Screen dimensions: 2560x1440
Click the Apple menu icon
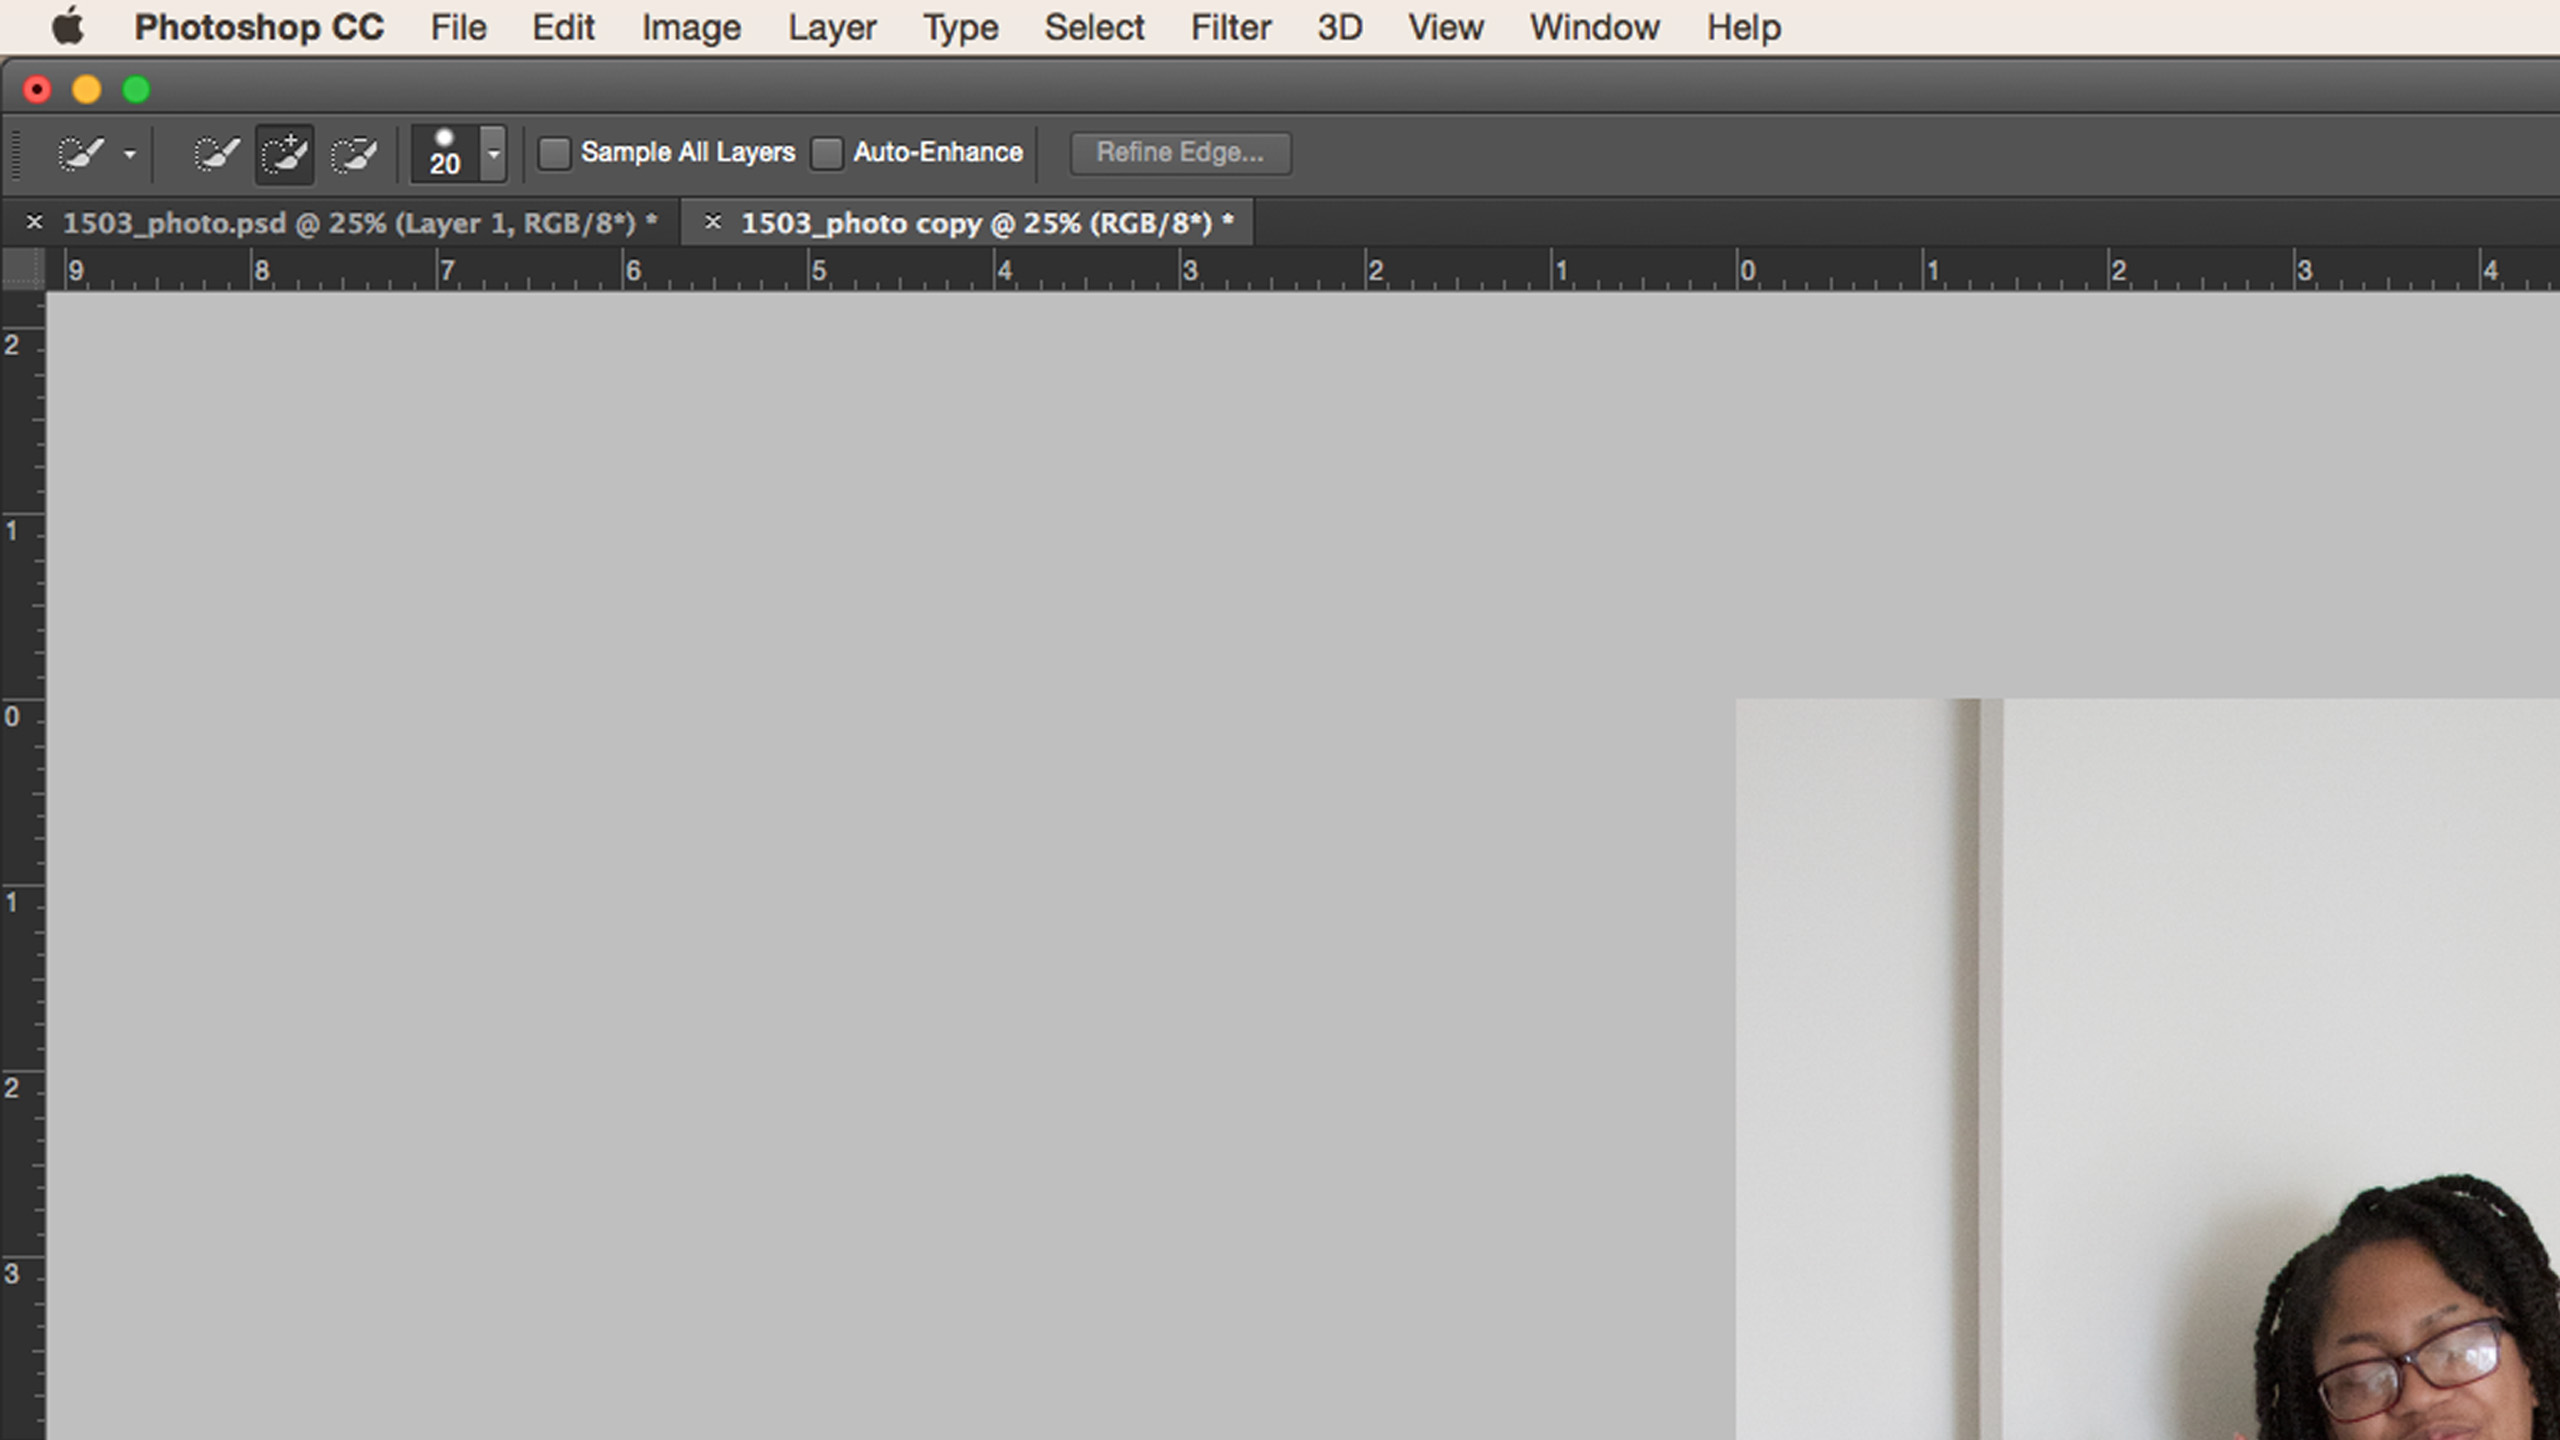pyautogui.click(x=66, y=26)
